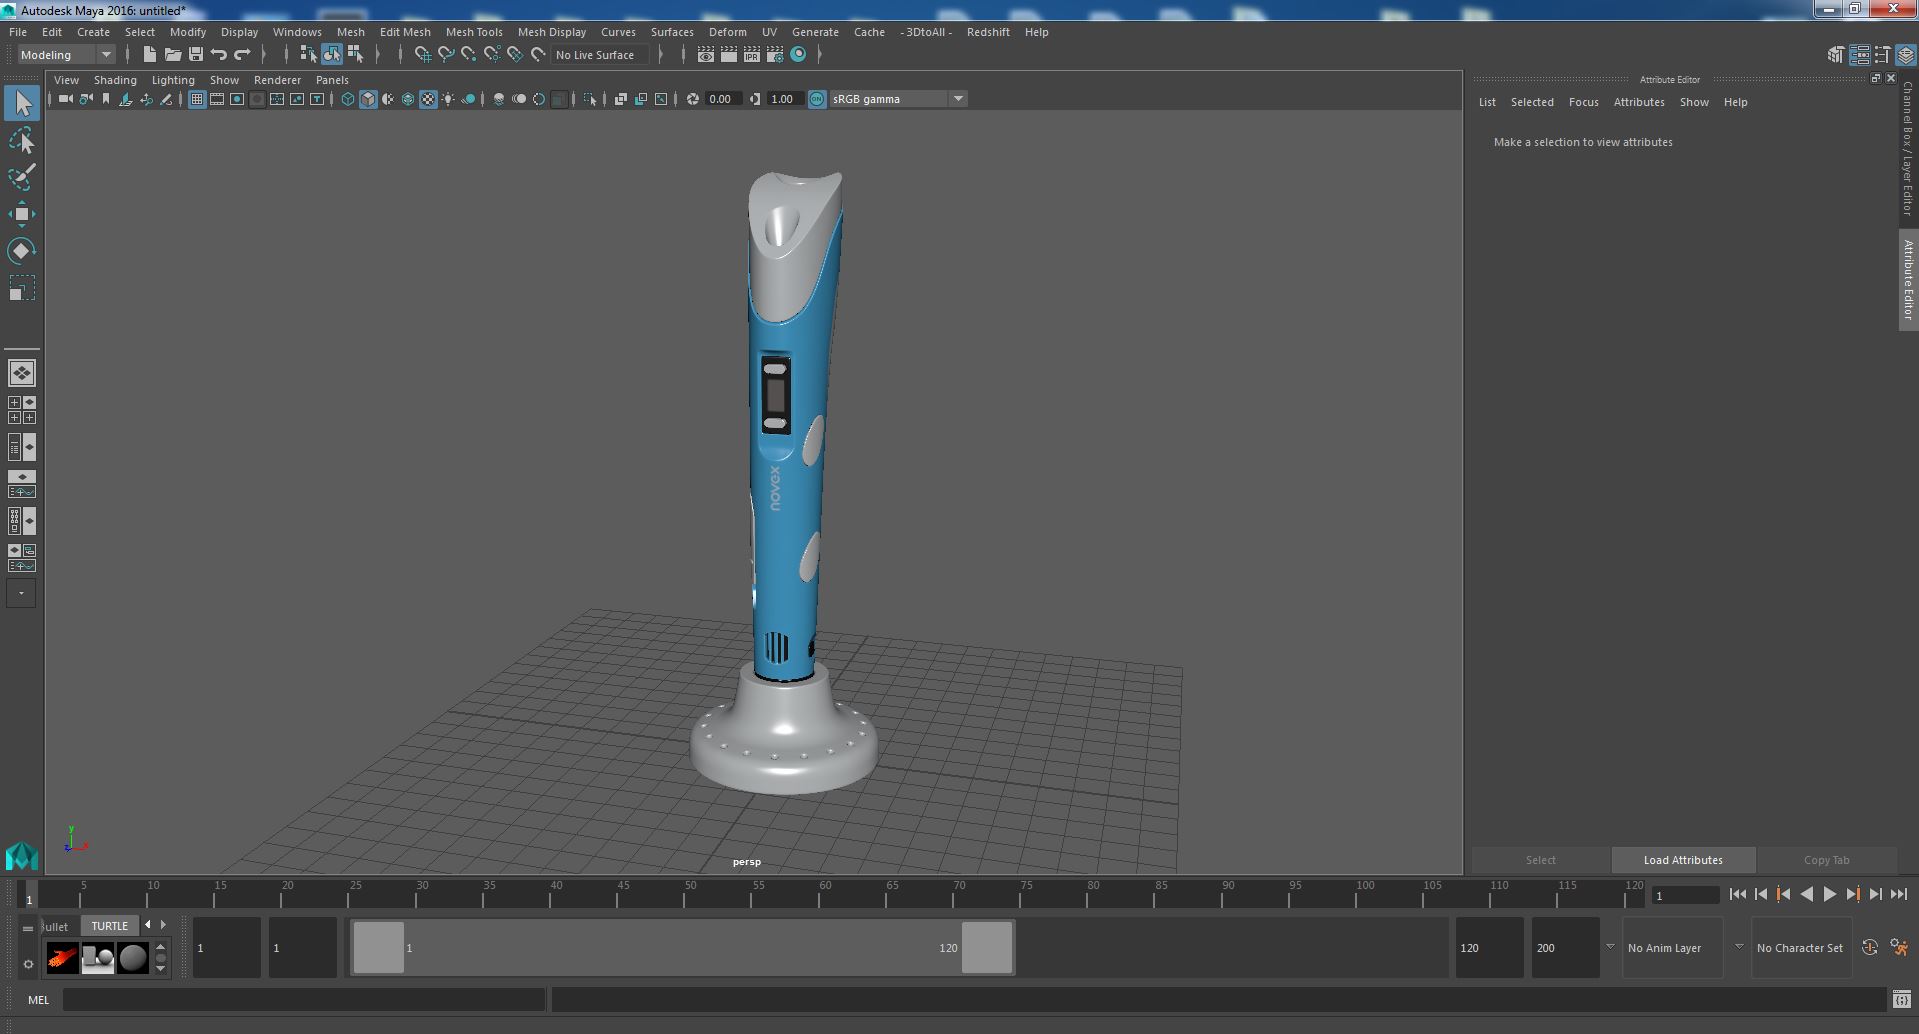Switch to four-view layout
Viewport: 1919px width, 1034px height.
coord(22,410)
